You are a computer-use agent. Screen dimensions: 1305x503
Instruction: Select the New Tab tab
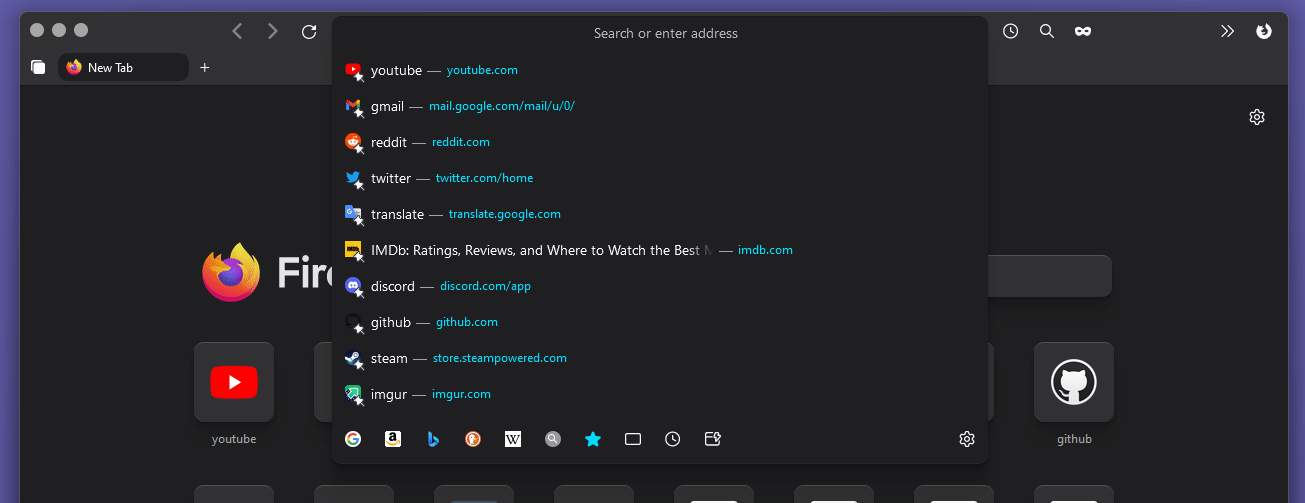pos(123,67)
